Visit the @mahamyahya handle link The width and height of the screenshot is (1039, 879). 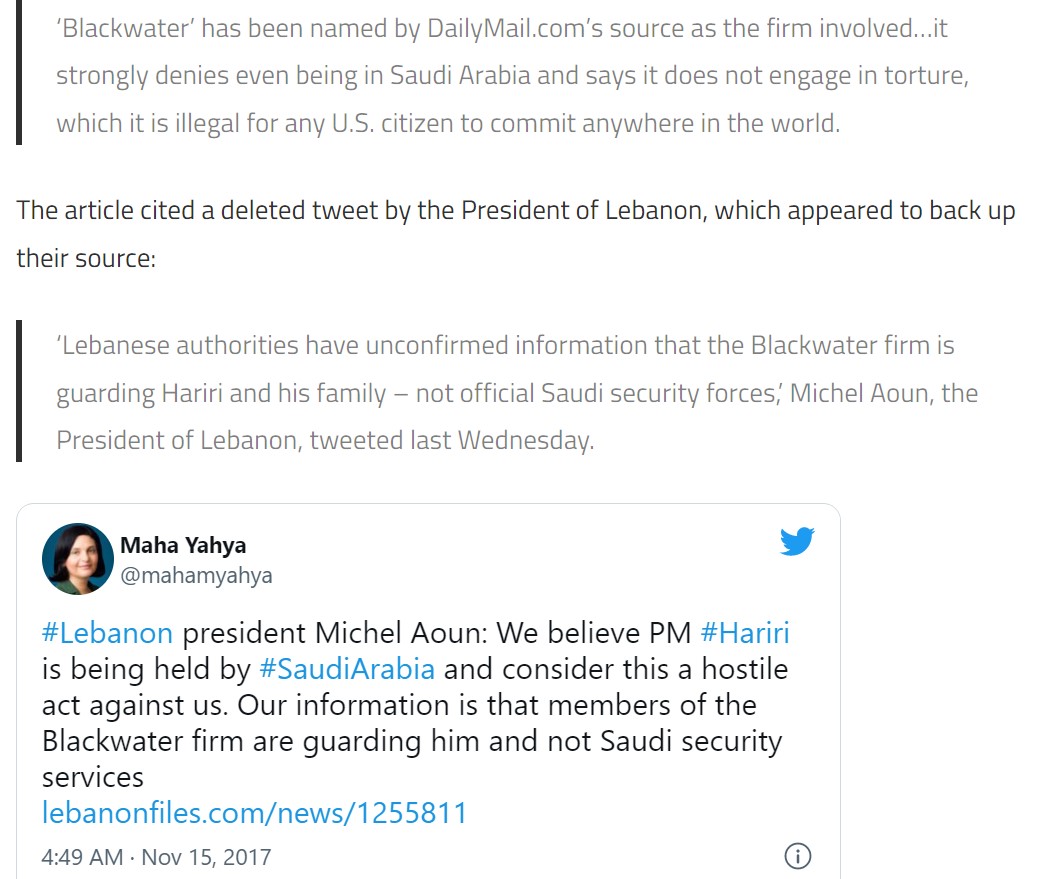(x=196, y=576)
